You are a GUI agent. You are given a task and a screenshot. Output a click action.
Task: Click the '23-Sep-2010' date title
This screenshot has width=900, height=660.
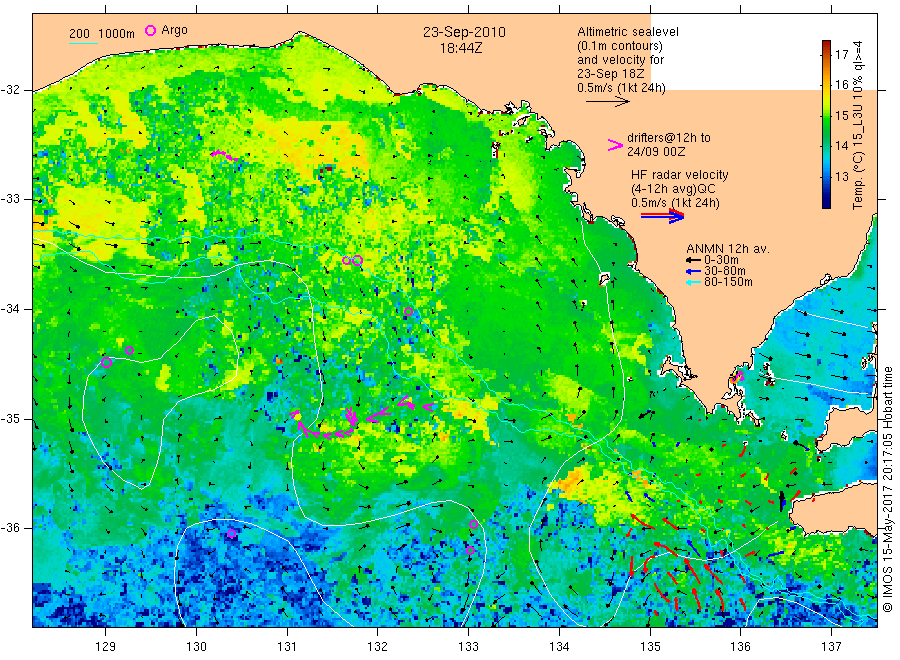(x=464, y=32)
